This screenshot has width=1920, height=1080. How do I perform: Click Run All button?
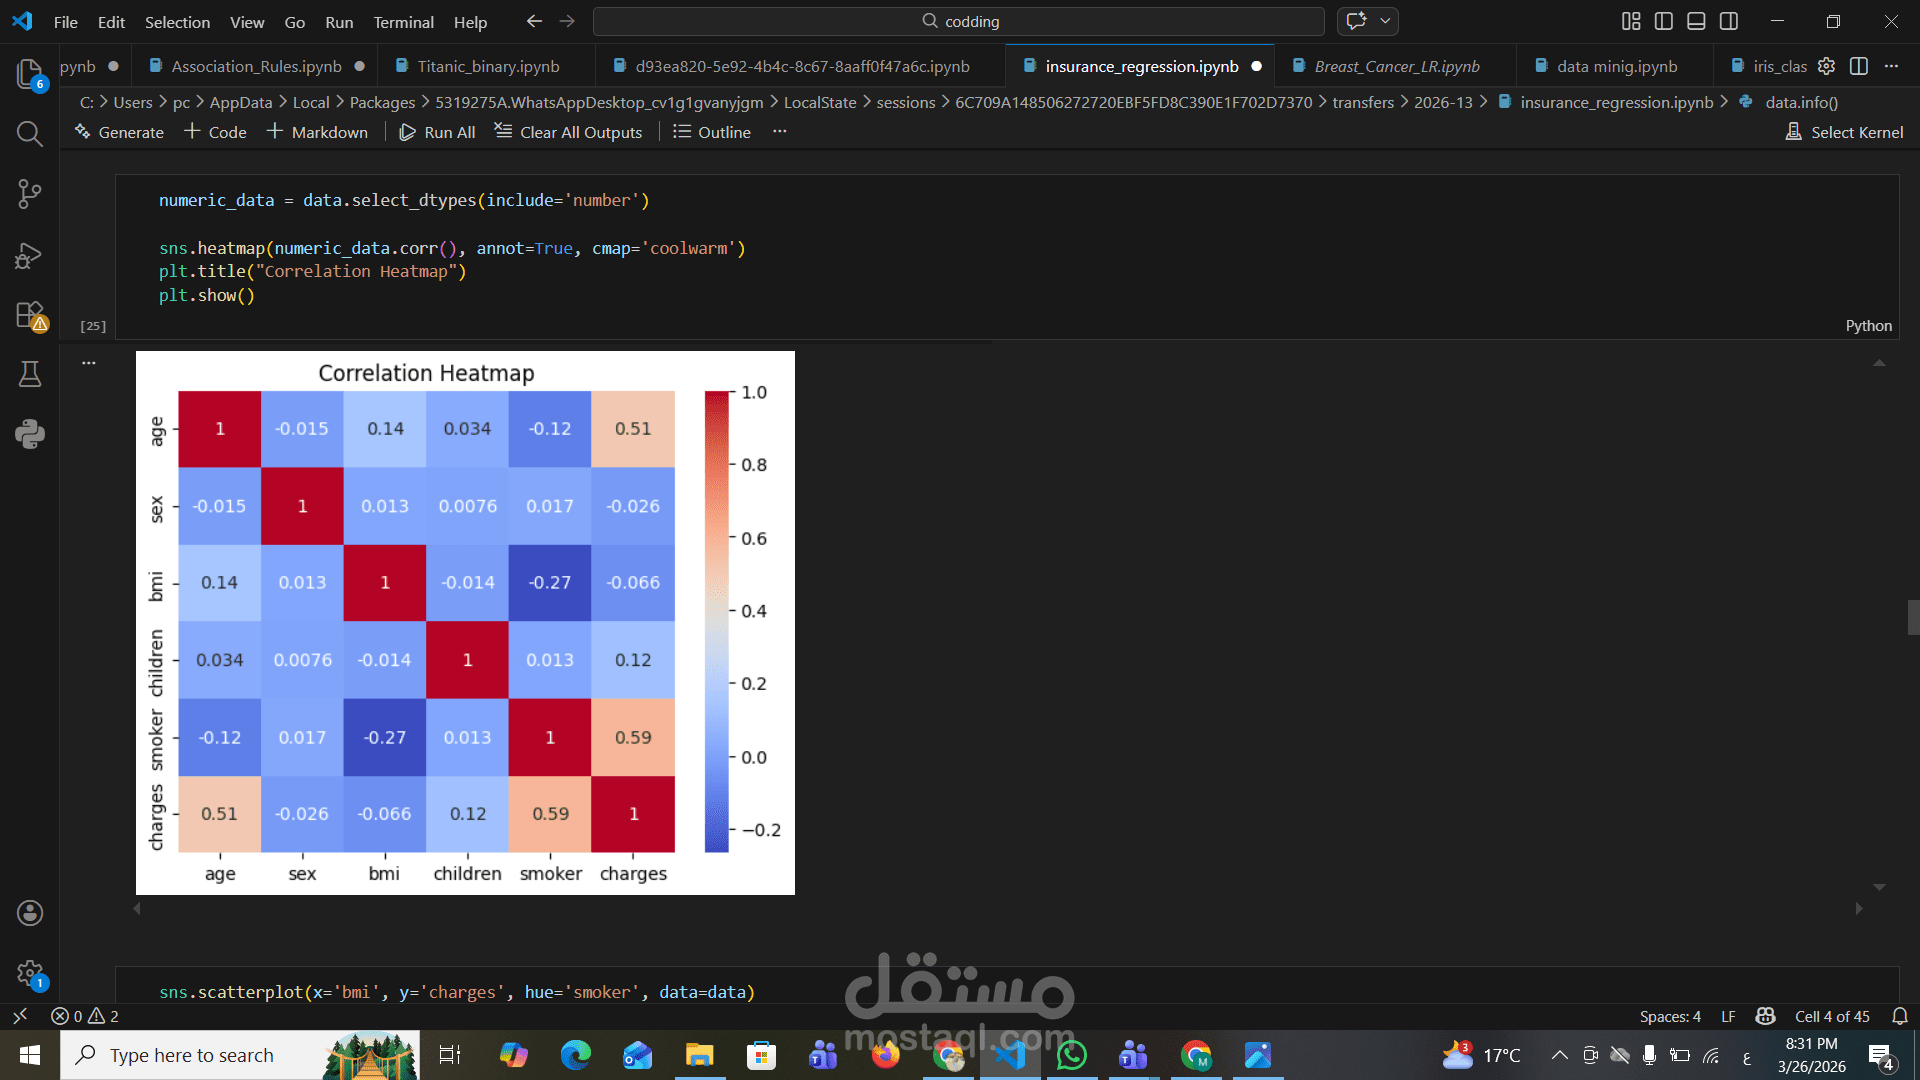click(x=437, y=132)
